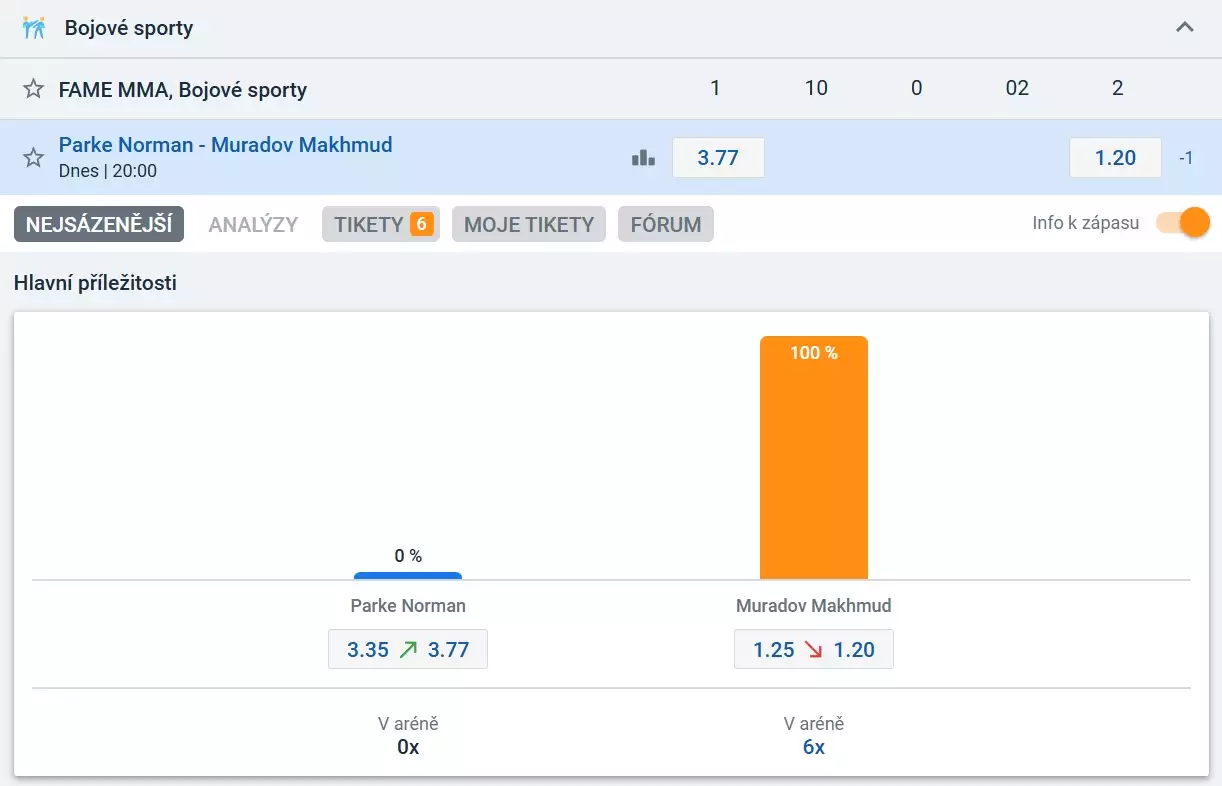Click the red falling odds arrow
Image resolution: width=1222 pixels, height=786 pixels.
813,650
